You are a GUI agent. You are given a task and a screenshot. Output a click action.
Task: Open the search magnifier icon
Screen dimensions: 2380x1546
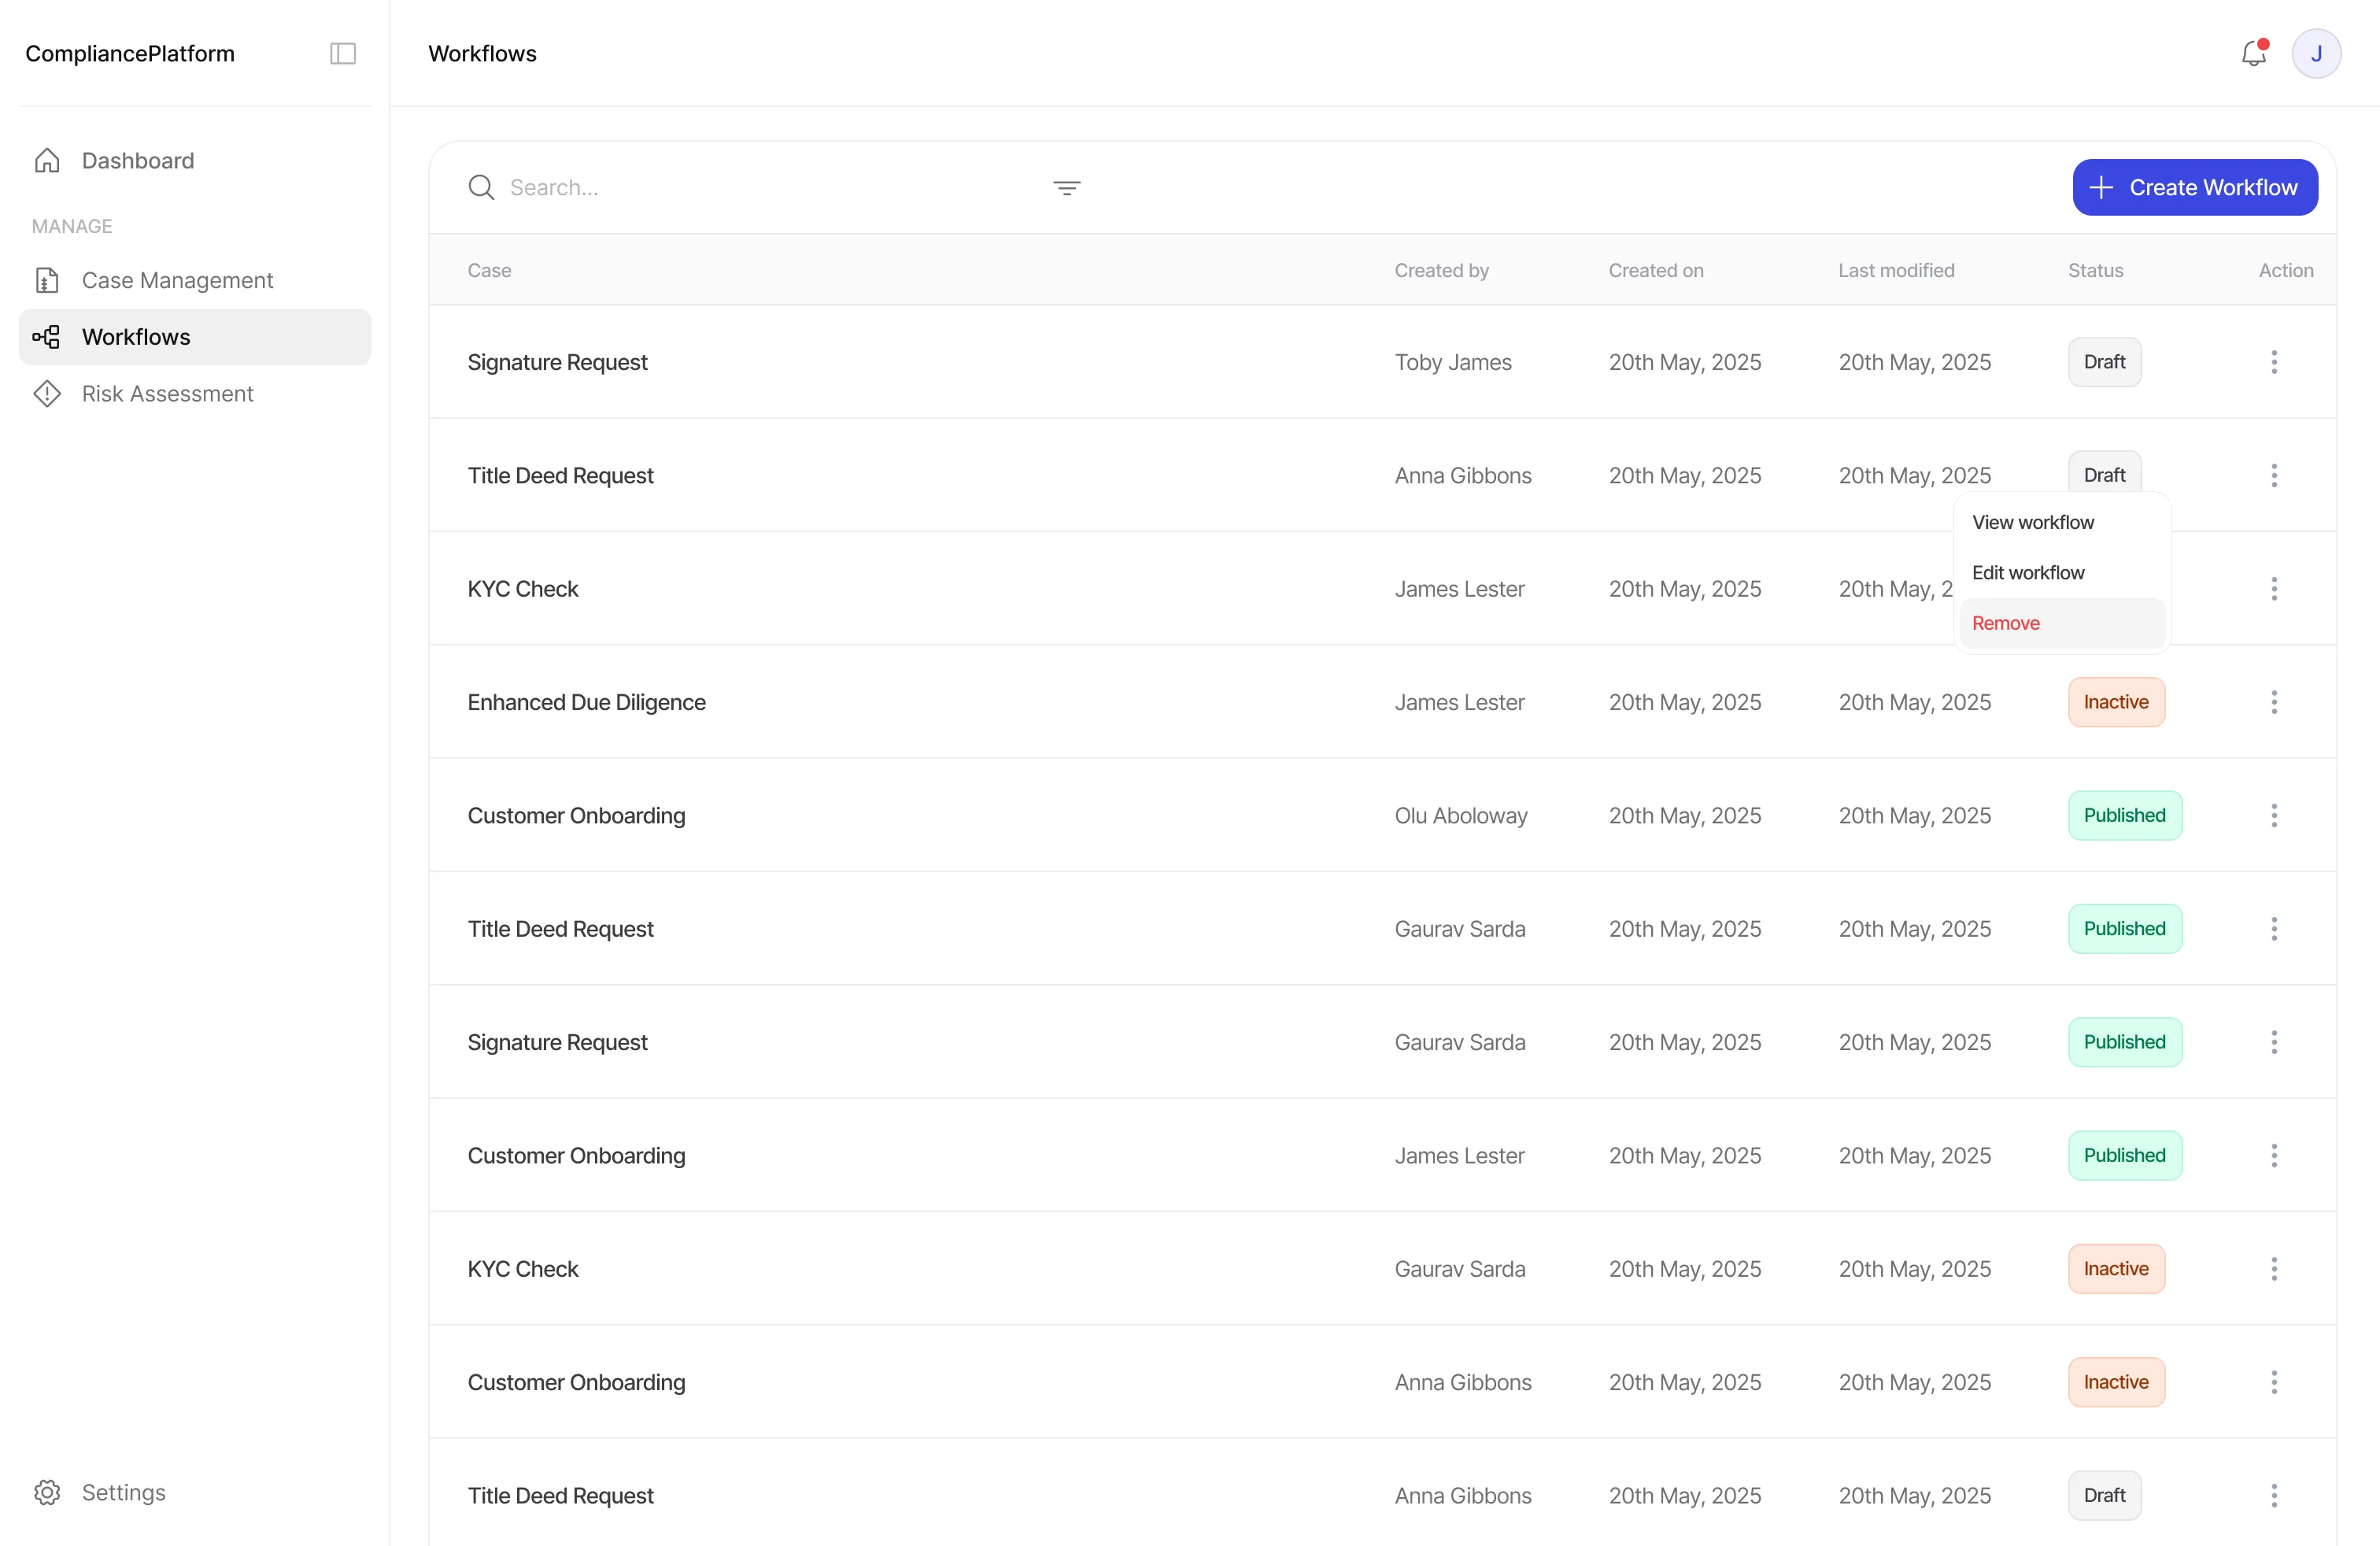[x=481, y=187]
